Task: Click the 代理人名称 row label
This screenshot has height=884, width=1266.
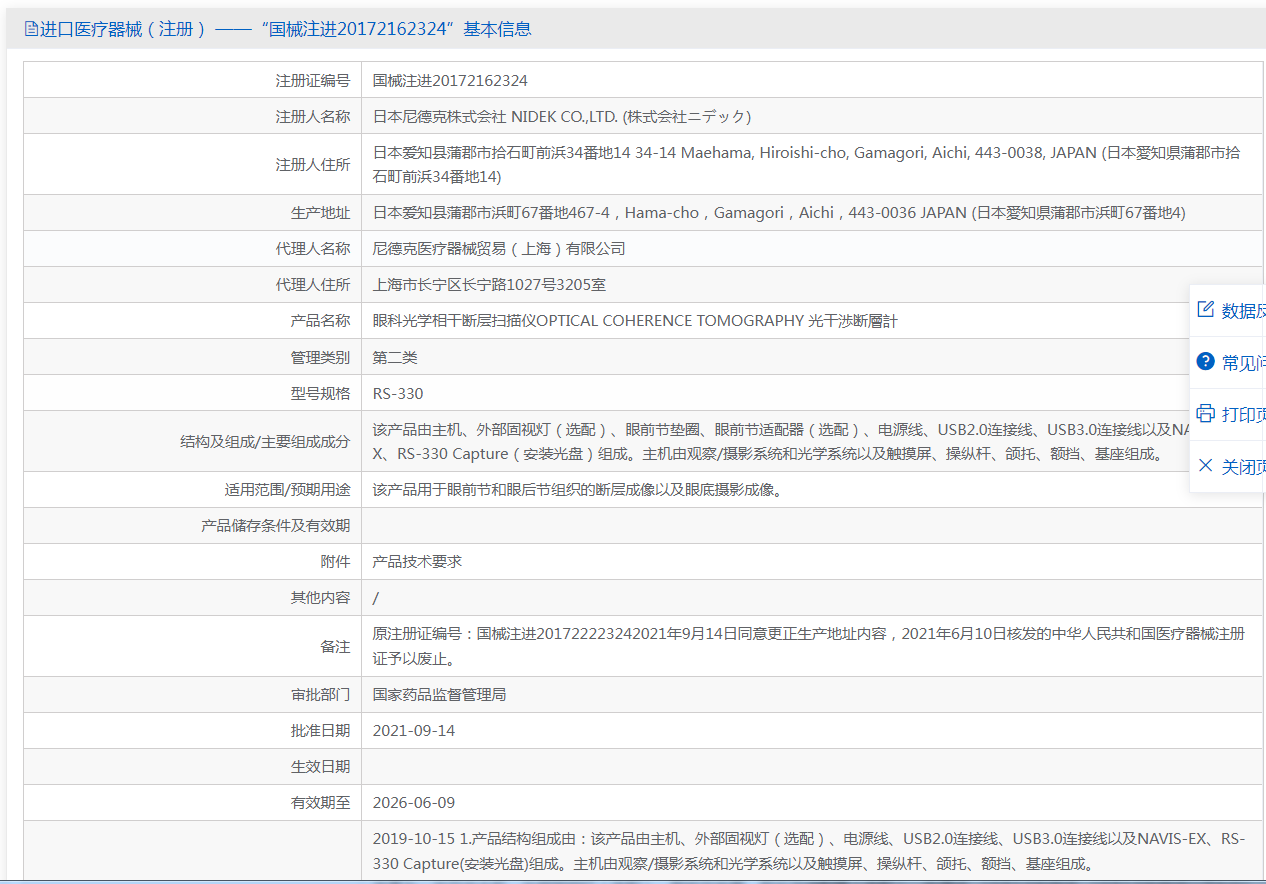Action: [x=313, y=248]
